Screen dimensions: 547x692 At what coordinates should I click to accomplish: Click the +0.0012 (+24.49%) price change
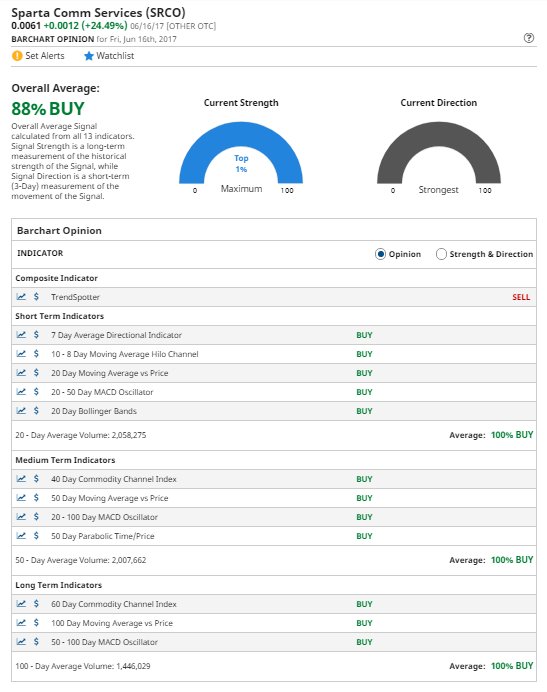click(x=85, y=26)
